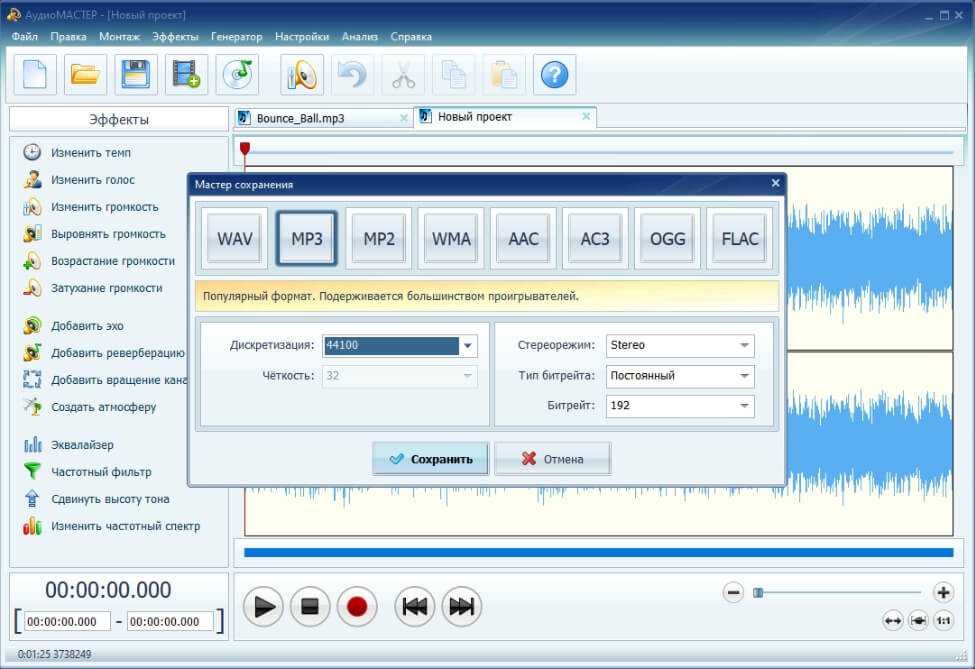This screenshot has width=975, height=669.
Task: Click the Отмена button
Action: pyautogui.click(x=552, y=459)
